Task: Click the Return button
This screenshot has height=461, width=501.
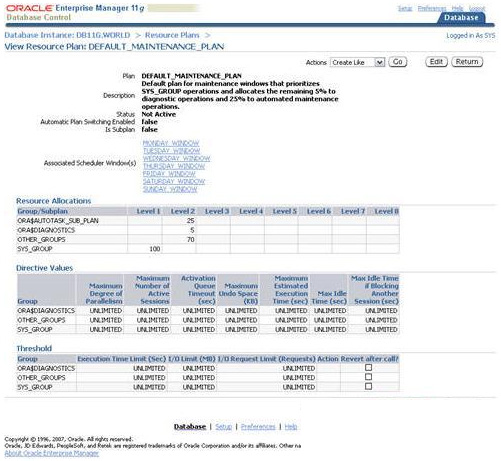Action: [x=467, y=62]
